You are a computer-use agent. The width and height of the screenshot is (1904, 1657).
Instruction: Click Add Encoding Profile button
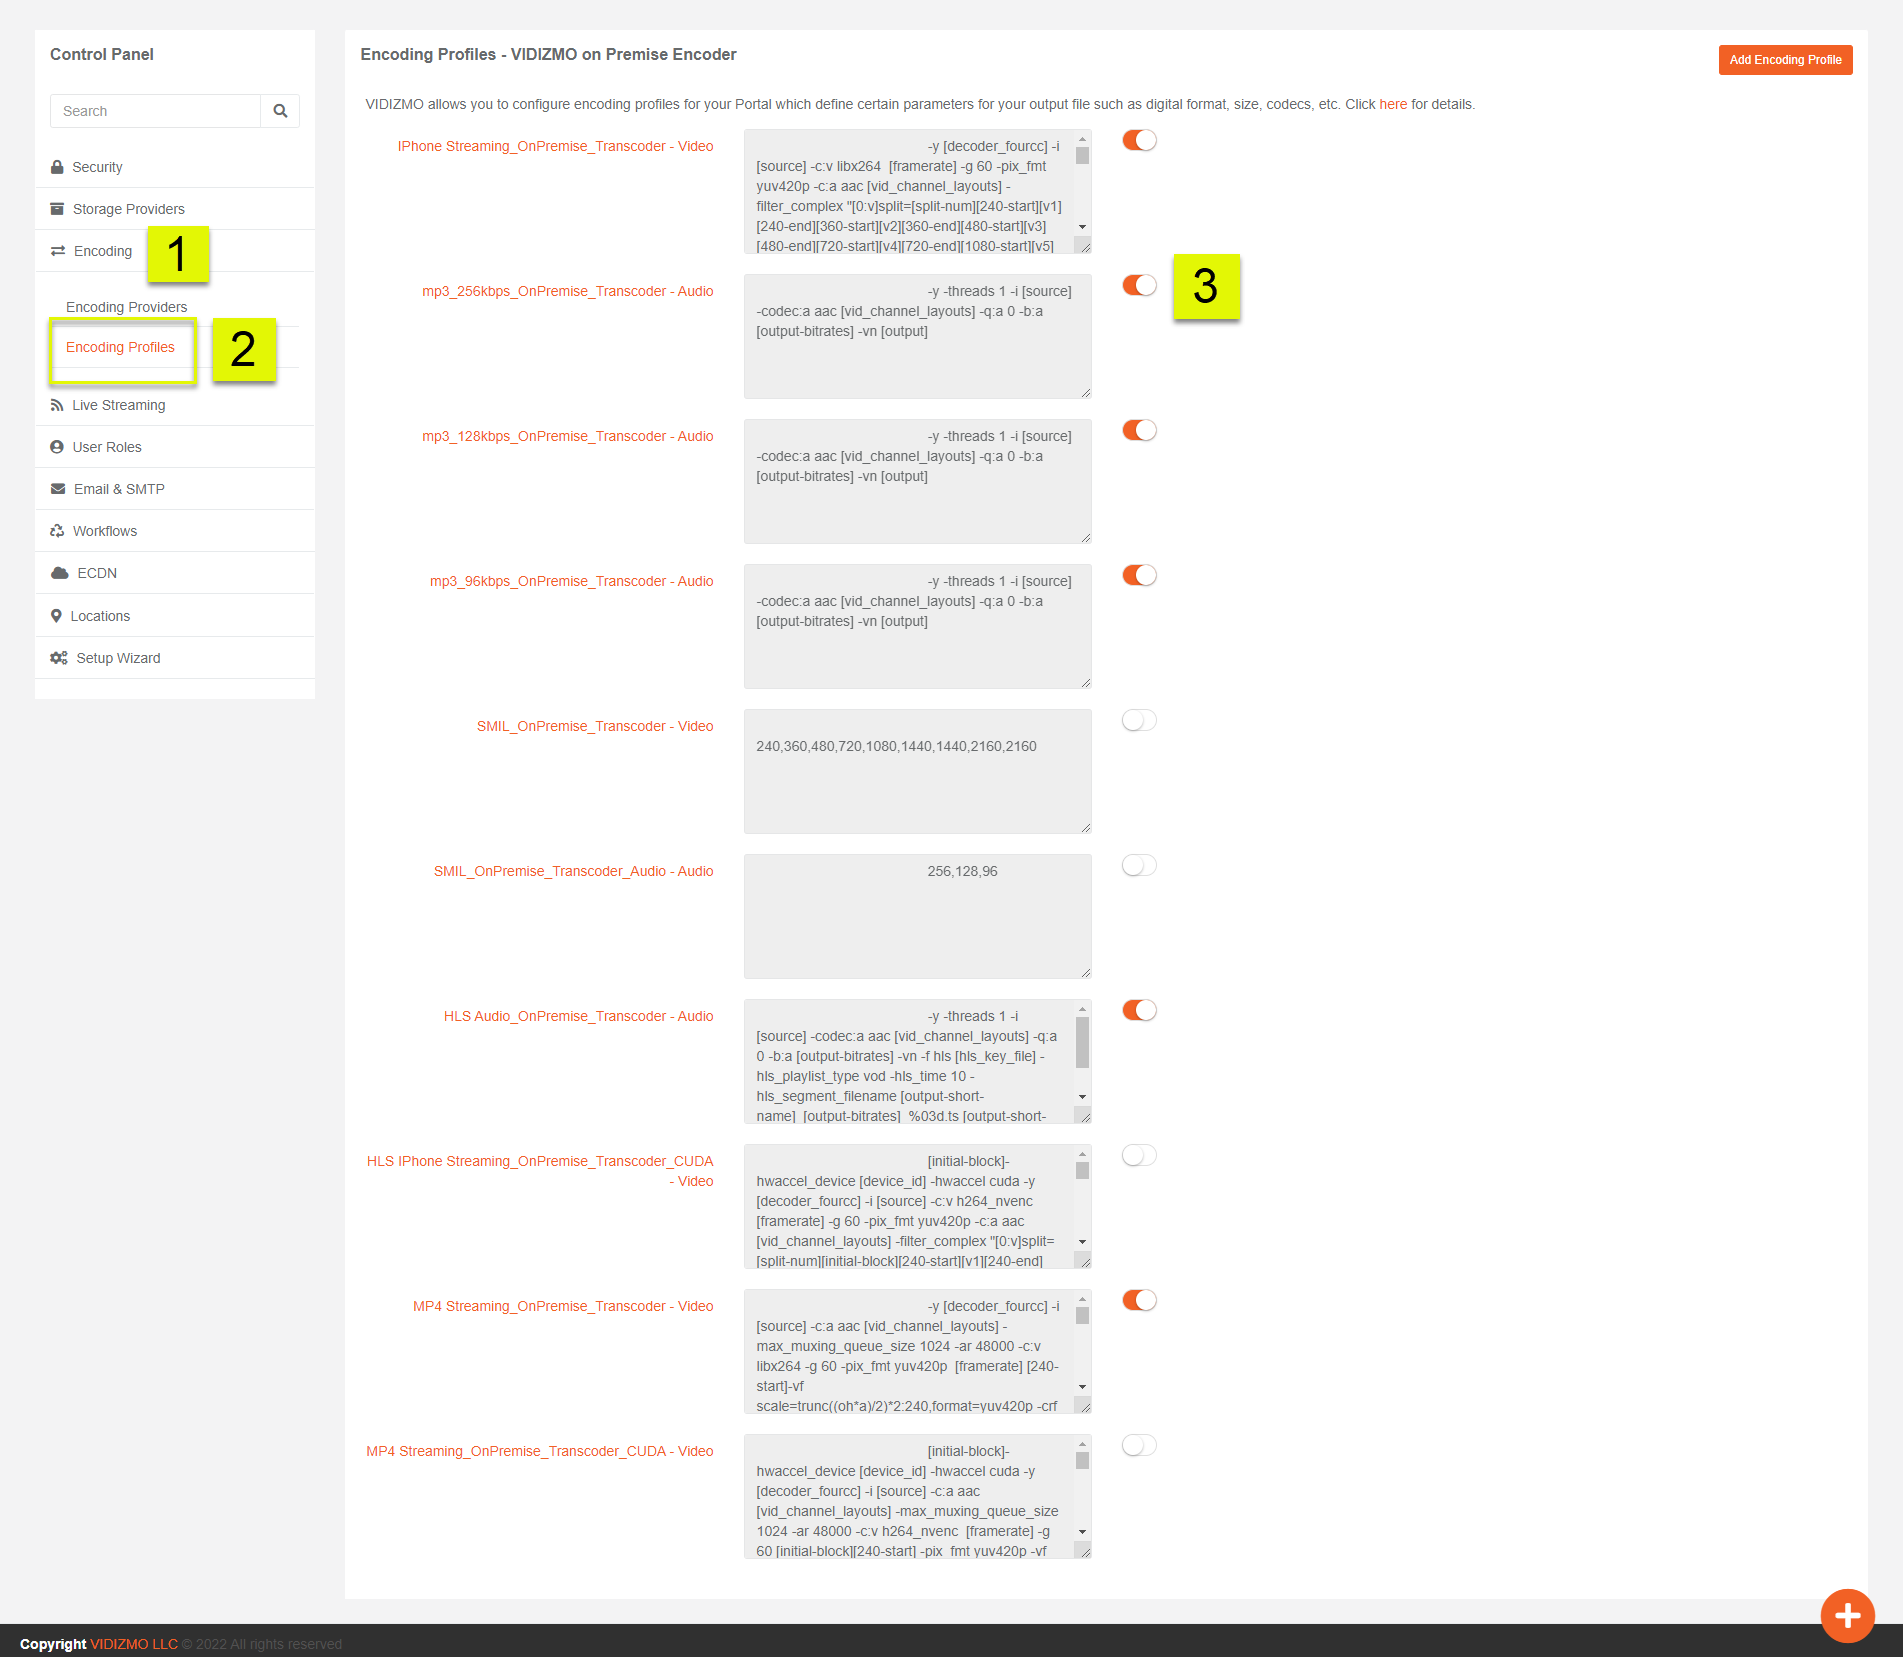coord(1785,60)
